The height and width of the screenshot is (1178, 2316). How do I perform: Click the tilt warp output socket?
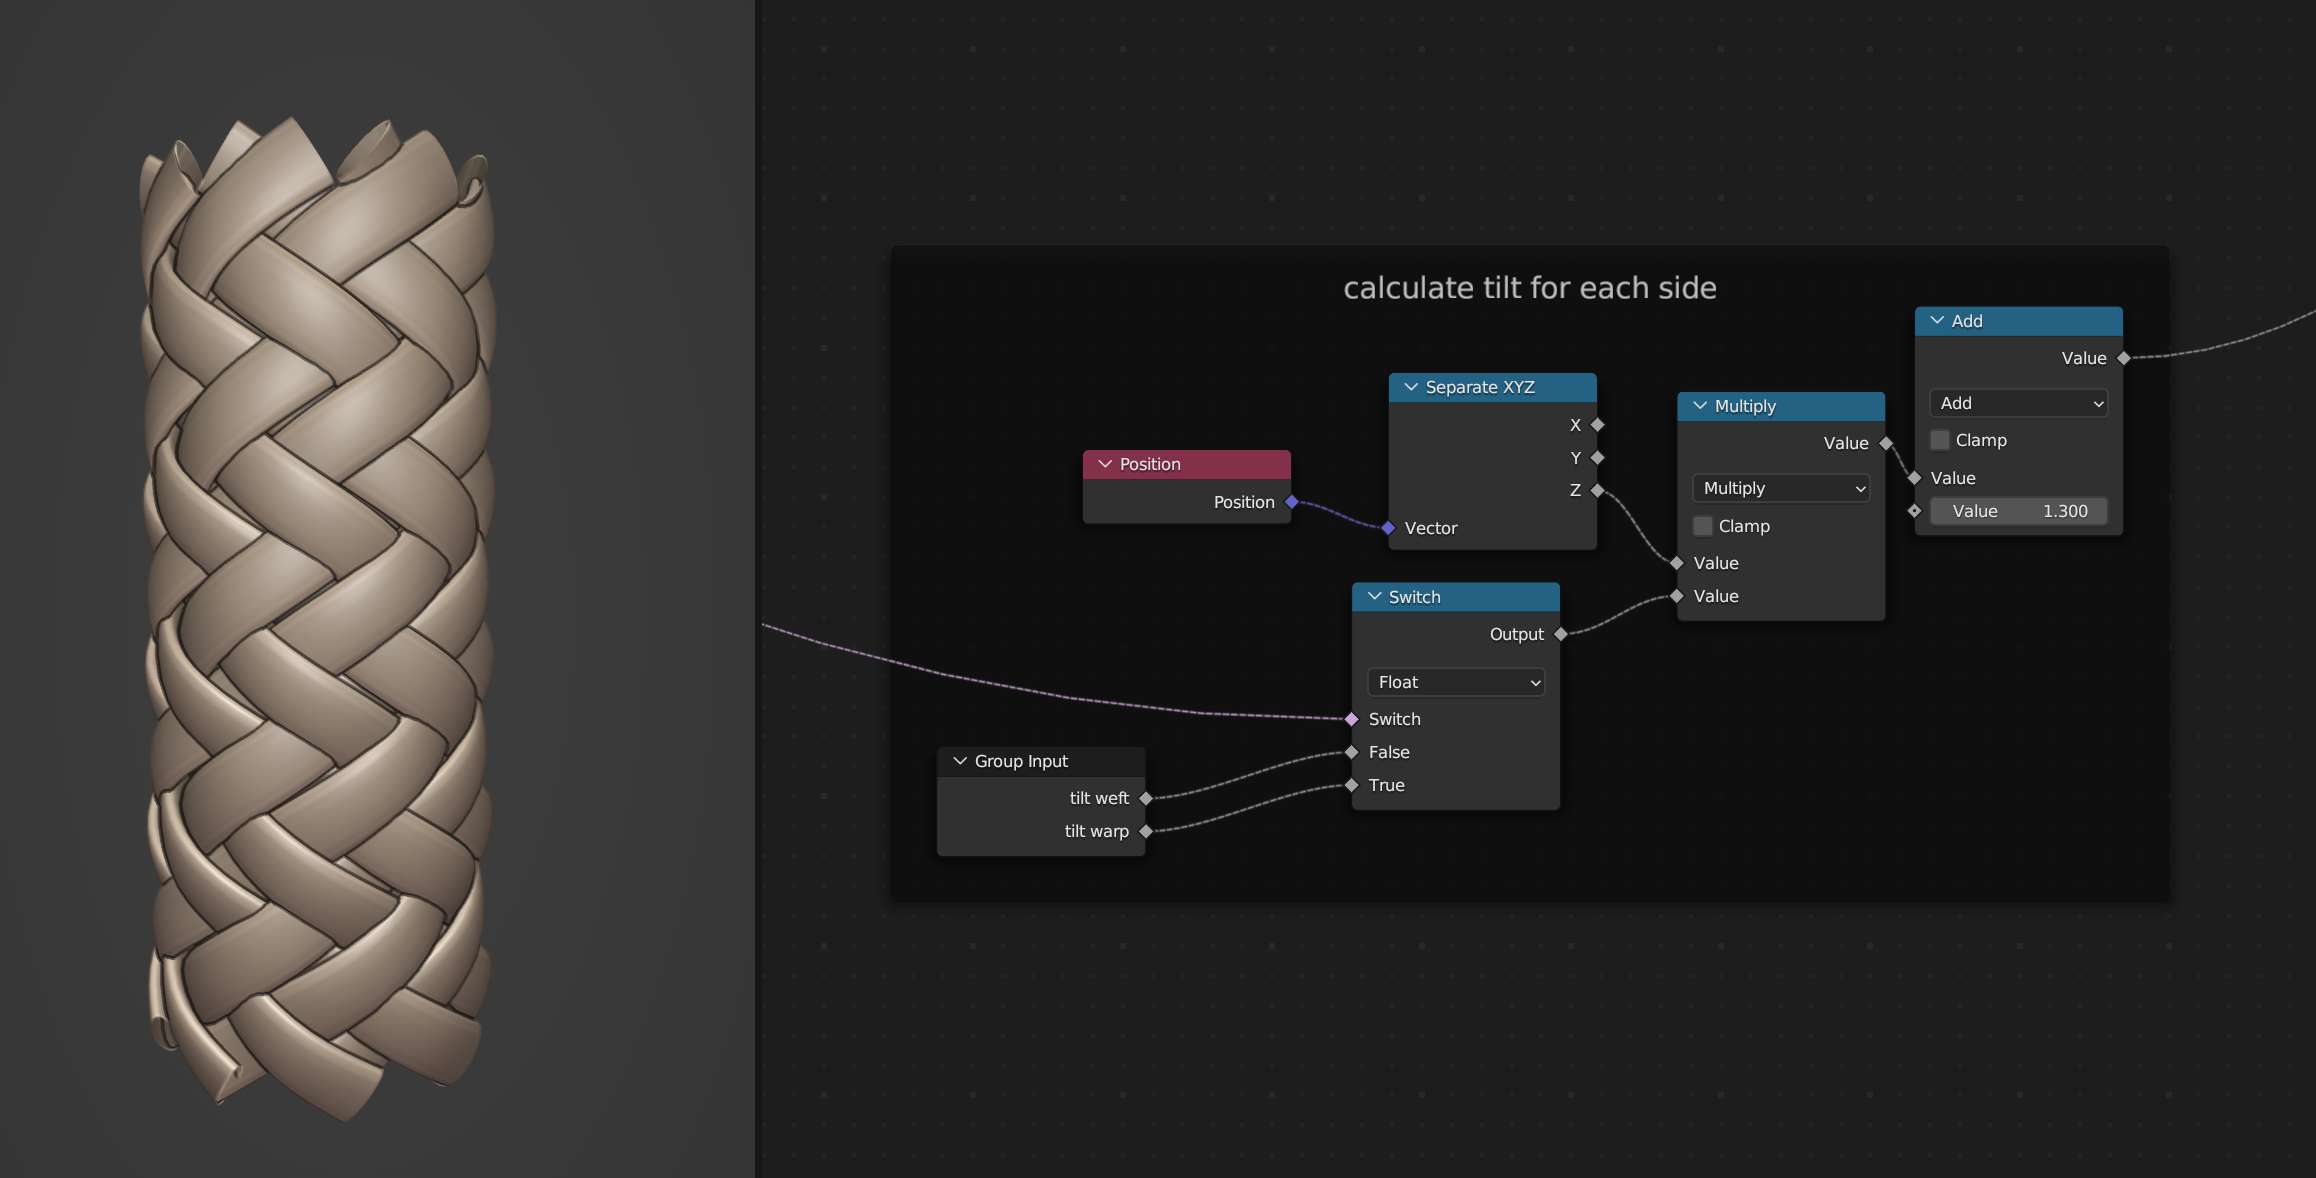point(1146,831)
